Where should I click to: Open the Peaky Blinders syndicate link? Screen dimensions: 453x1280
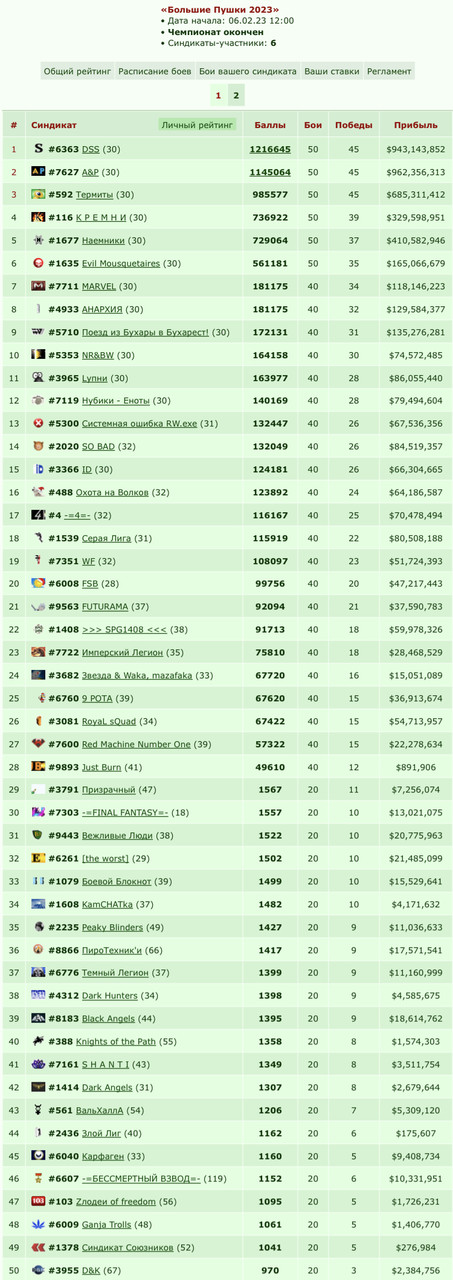pyautogui.click(x=112, y=927)
